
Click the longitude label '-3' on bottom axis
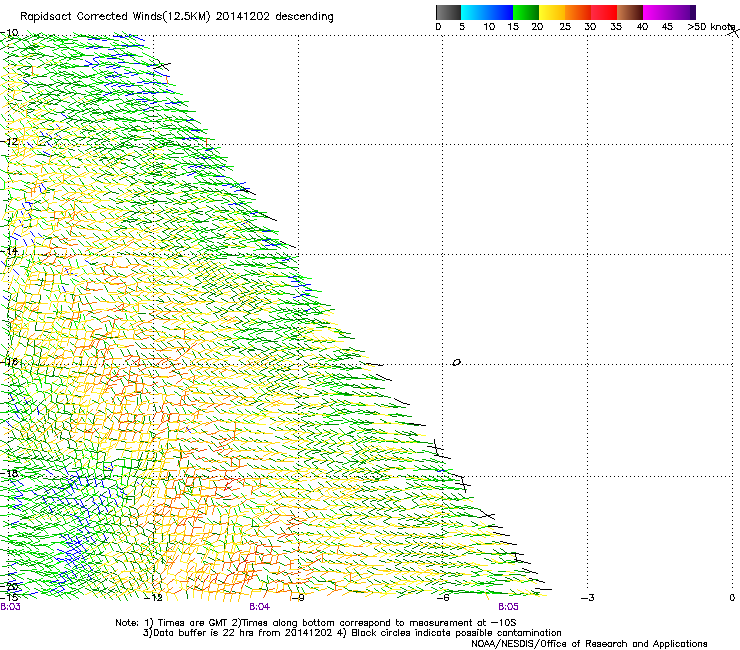tap(588, 598)
